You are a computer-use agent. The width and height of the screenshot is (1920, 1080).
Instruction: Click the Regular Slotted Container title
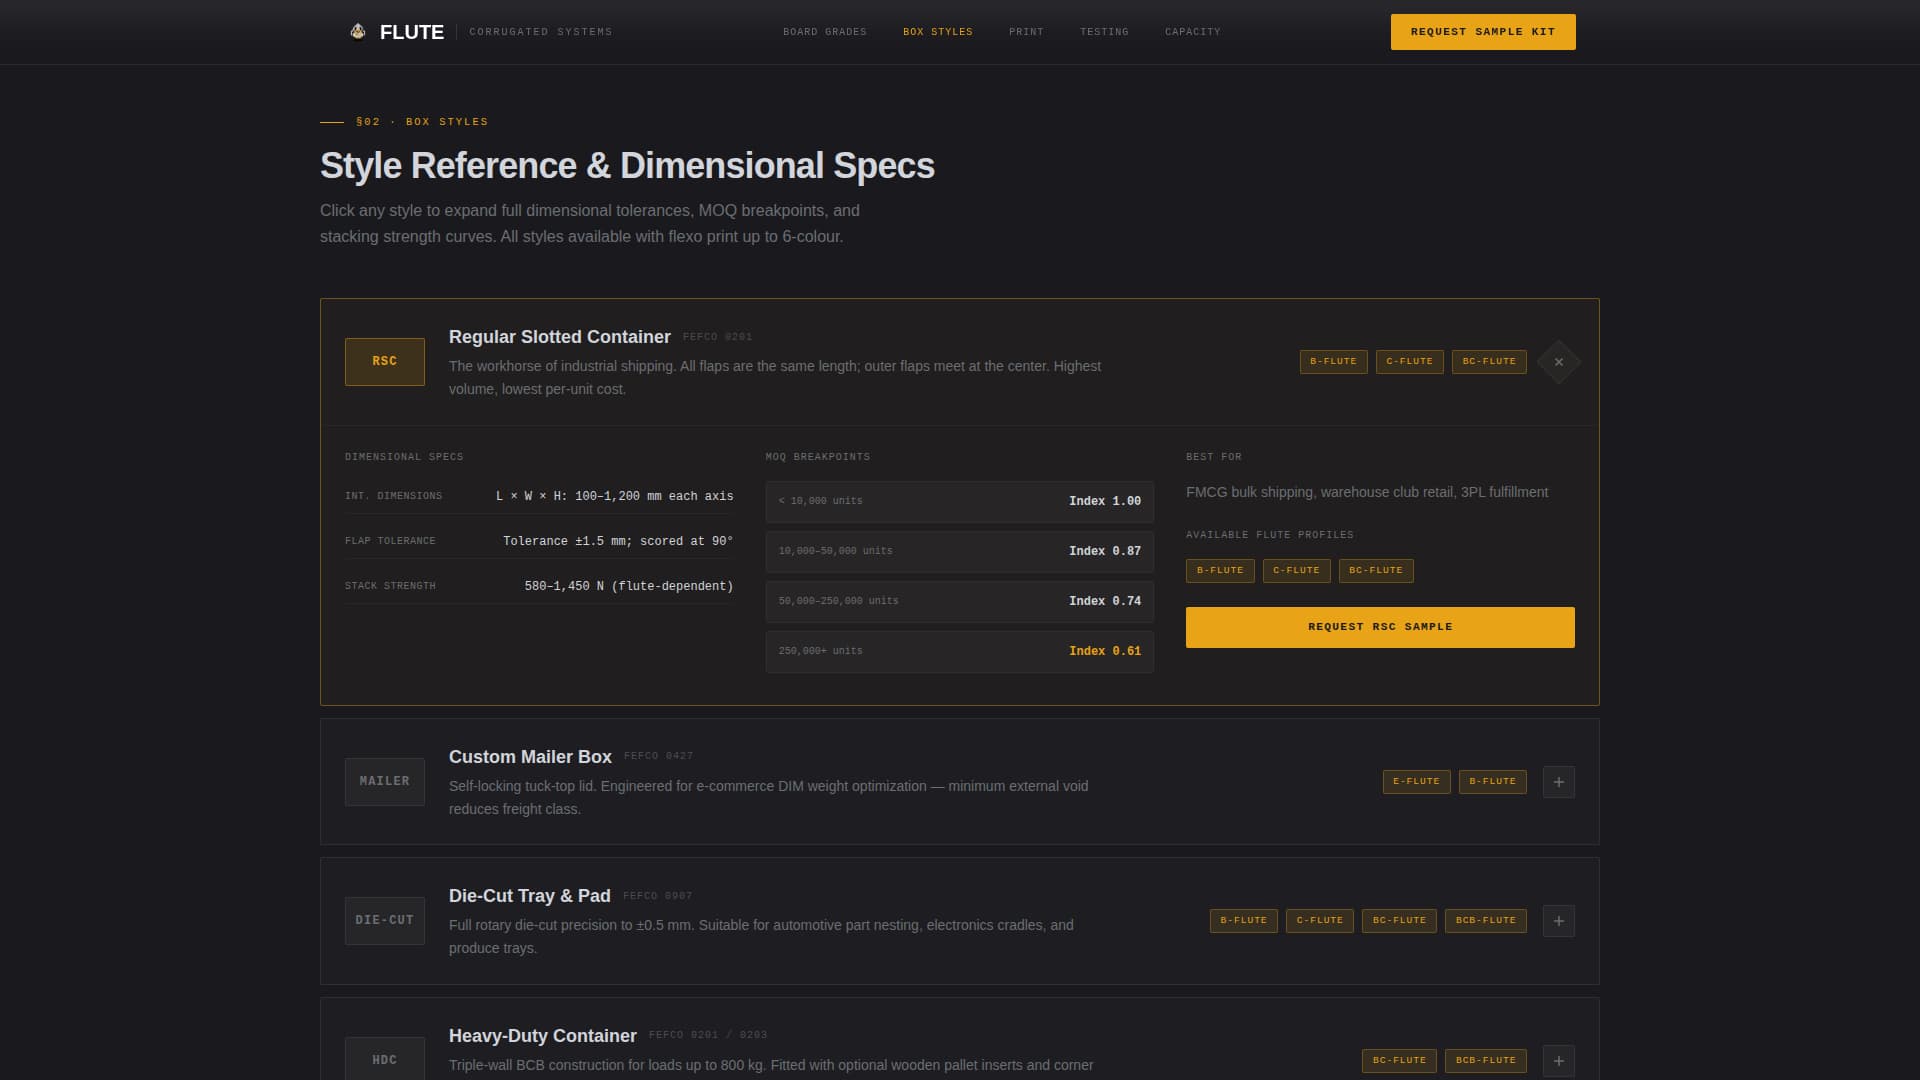click(x=560, y=337)
